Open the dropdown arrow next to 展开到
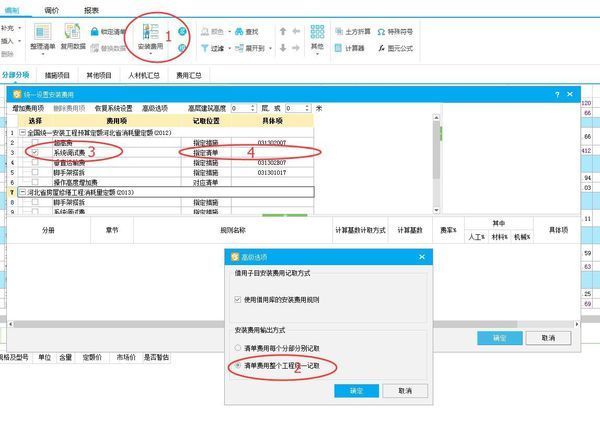 [271, 48]
